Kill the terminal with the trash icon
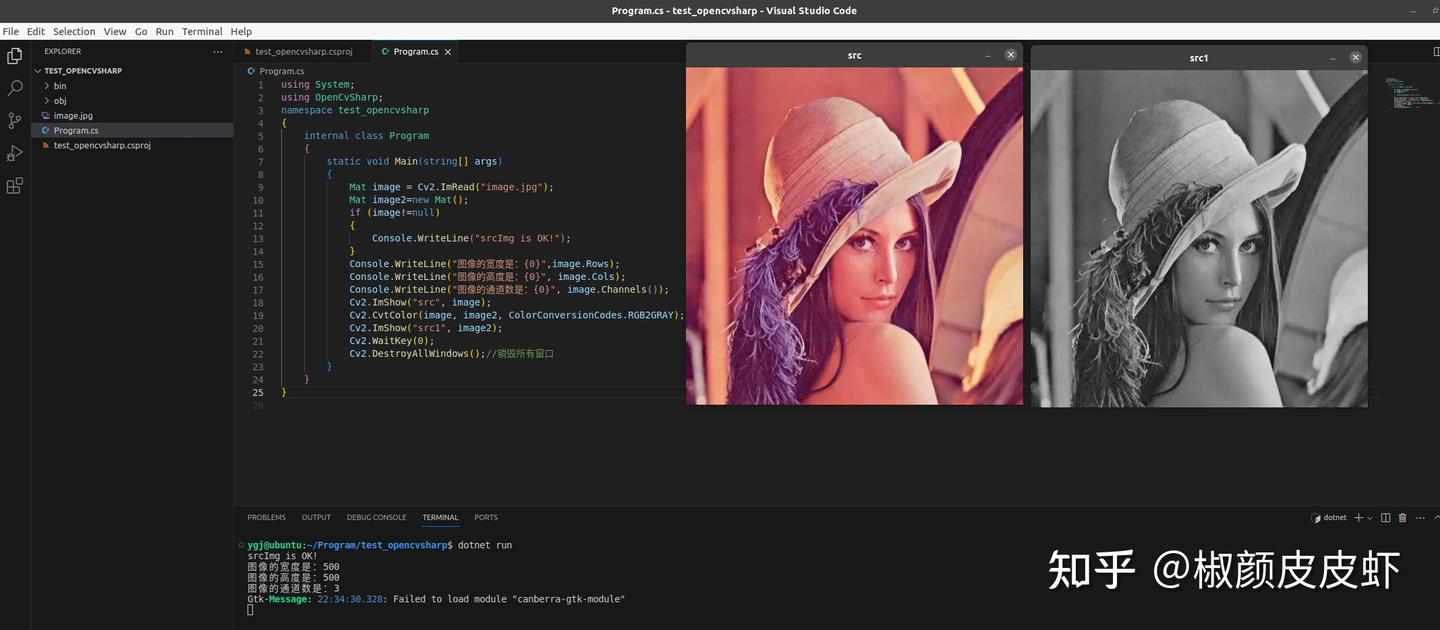This screenshot has width=1440, height=630. pos(1404,518)
